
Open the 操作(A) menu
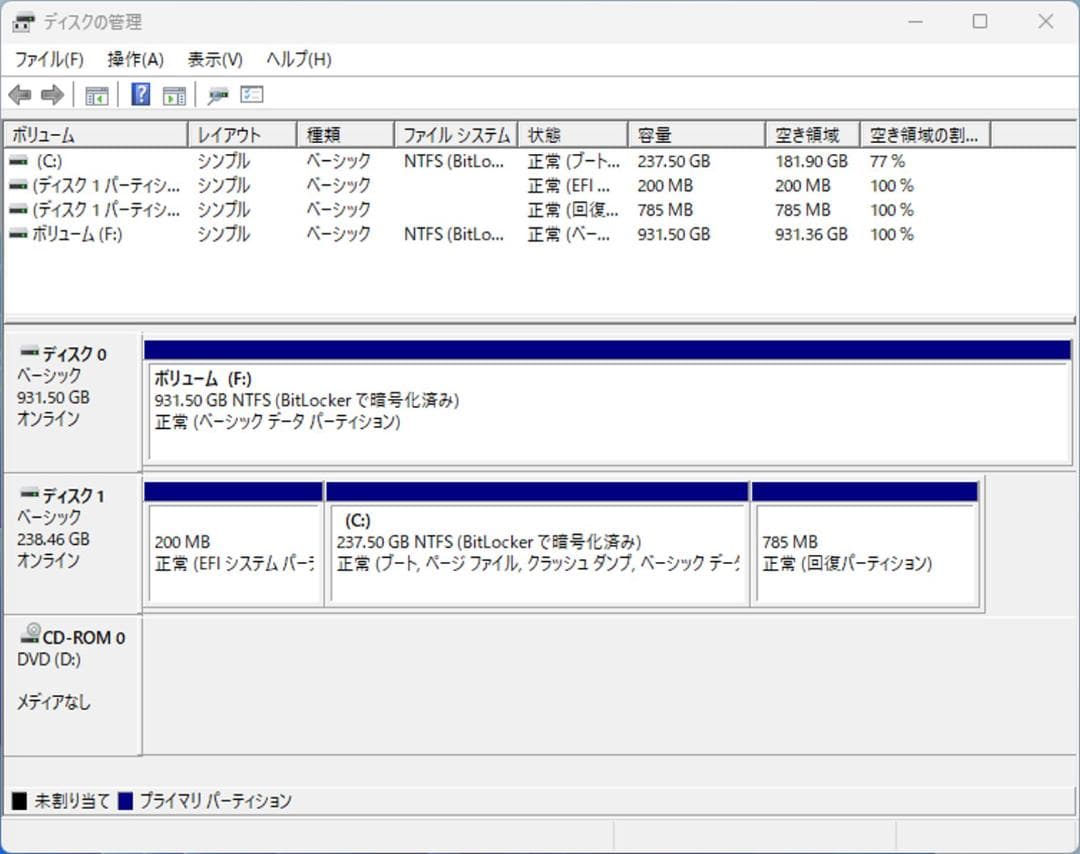133,59
